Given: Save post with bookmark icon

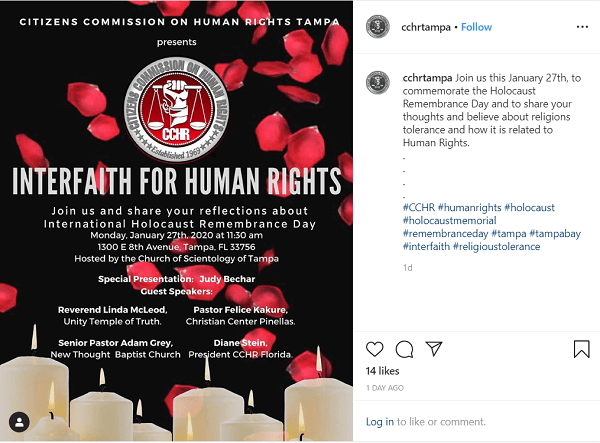Looking at the screenshot, I should click(581, 349).
